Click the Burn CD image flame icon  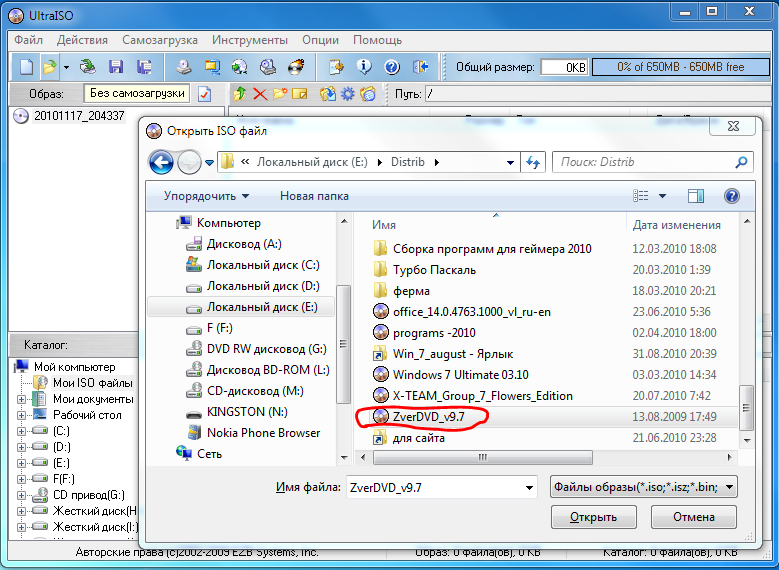coord(297,67)
